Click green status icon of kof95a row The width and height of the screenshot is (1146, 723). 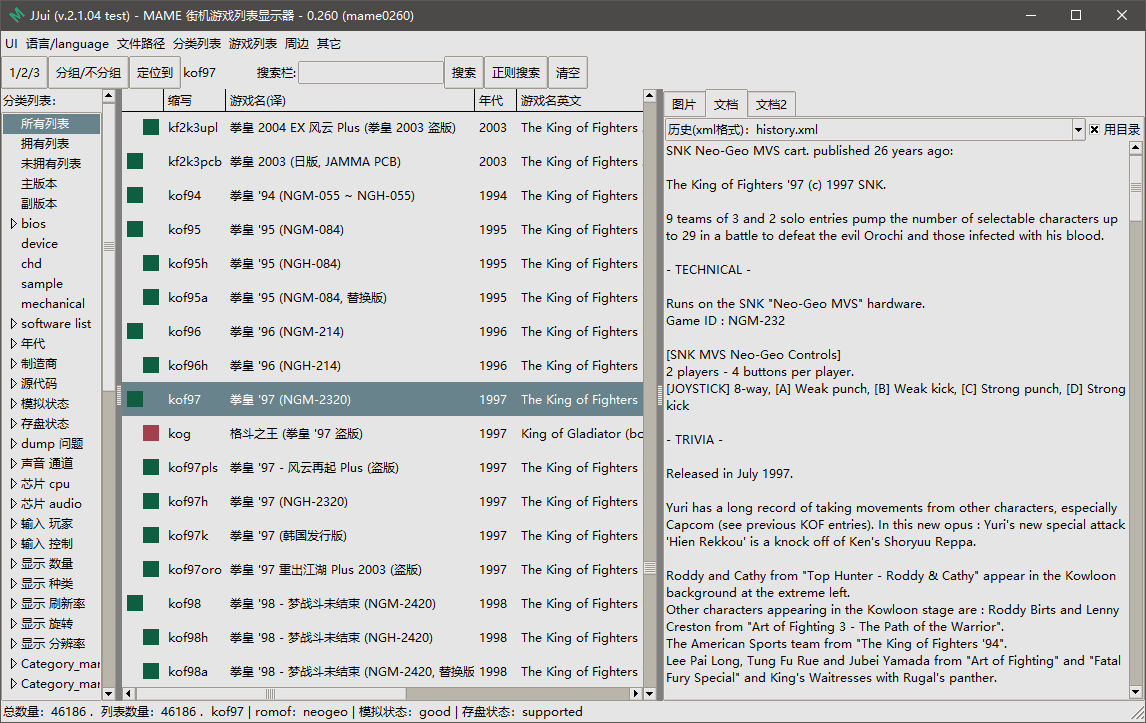pos(151,298)
